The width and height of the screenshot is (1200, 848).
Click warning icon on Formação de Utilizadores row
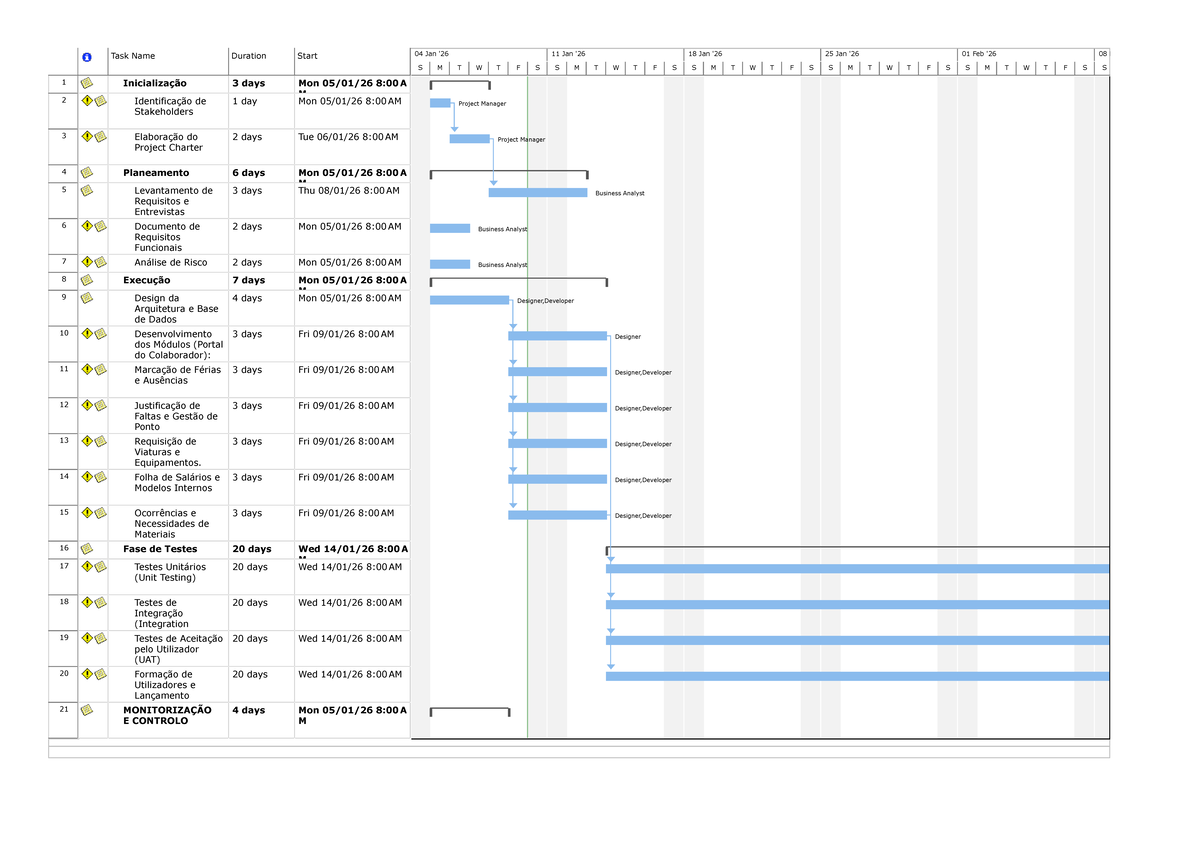tap(87, 674)
